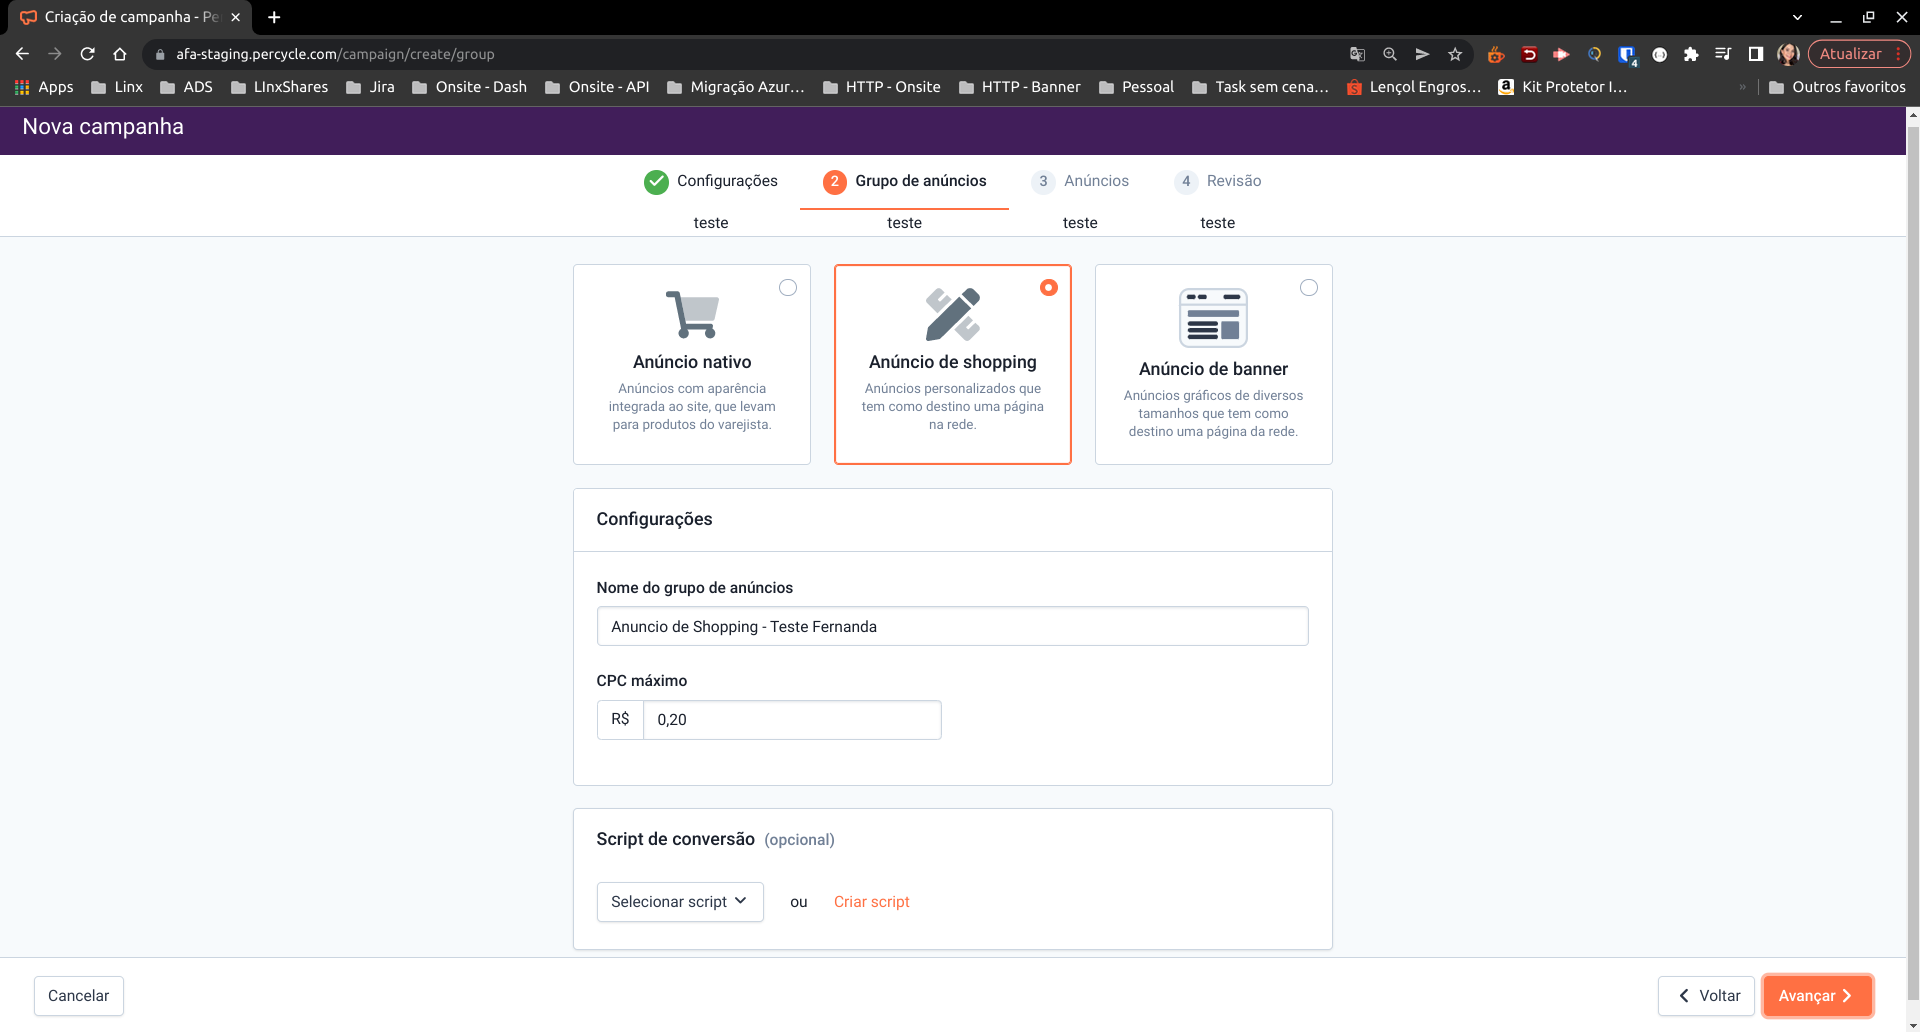The height and width of the screenshot is (1032, 1920).
Task: Bookmark this page with the star icon
Action: (1455, 54)
